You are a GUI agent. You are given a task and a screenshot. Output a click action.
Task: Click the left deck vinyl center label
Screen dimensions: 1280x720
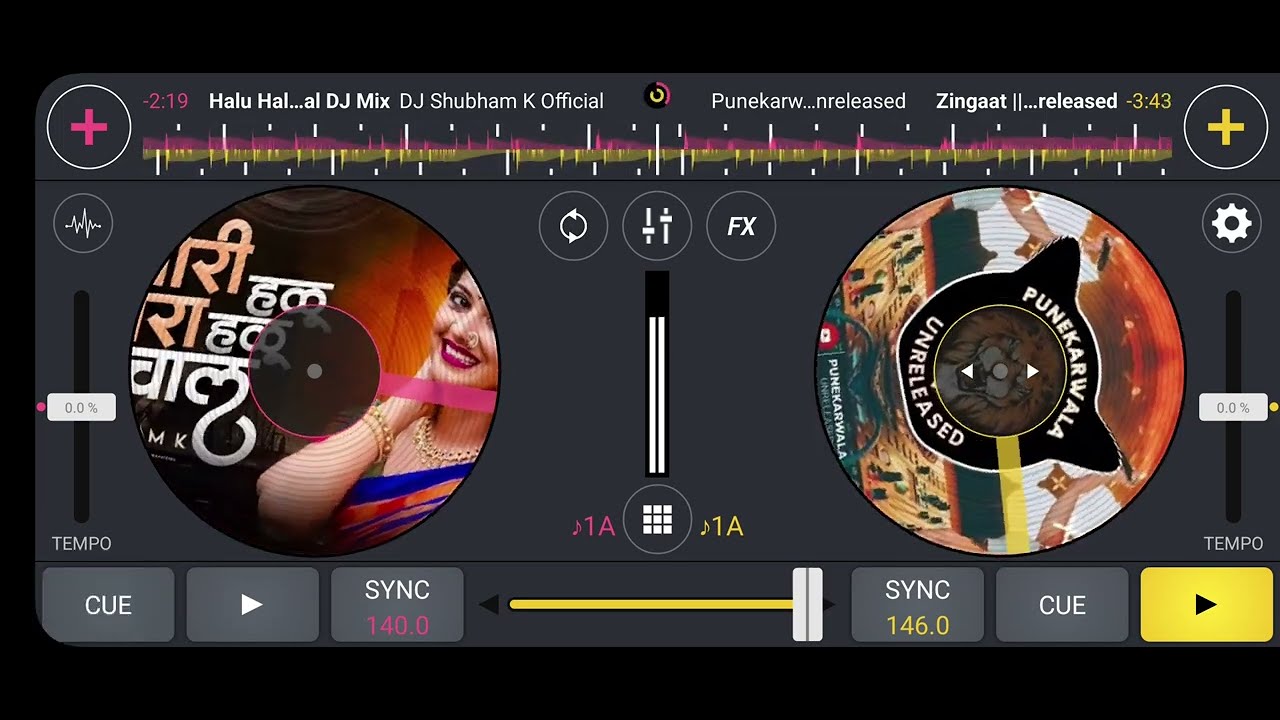point(314,371)
